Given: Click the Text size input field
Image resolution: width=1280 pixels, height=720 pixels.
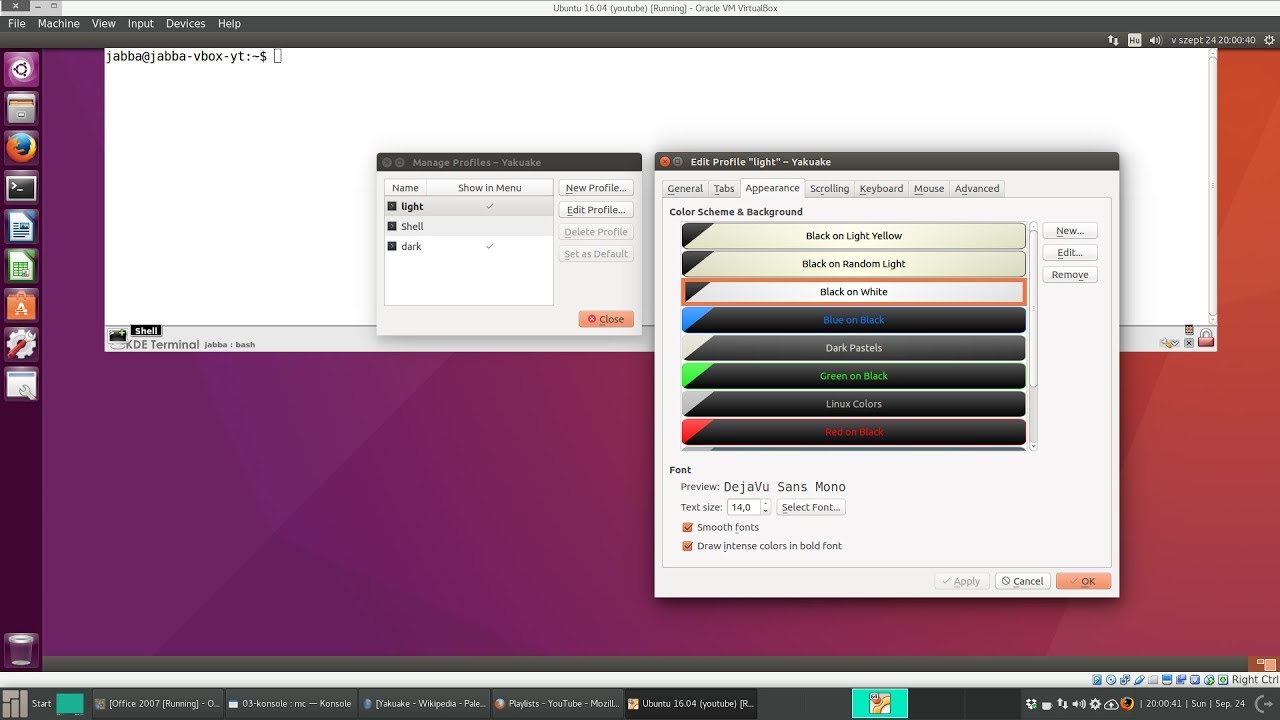Looking at the screenshot, I should pyautogui.click(x=744, y=507).
